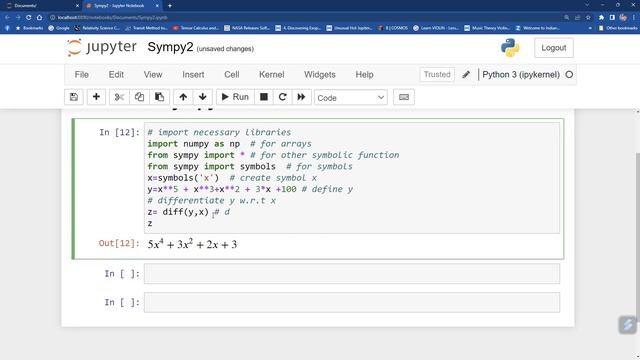Open the View menu
Viewport: 640px width, 360px height.
[153, 75]
